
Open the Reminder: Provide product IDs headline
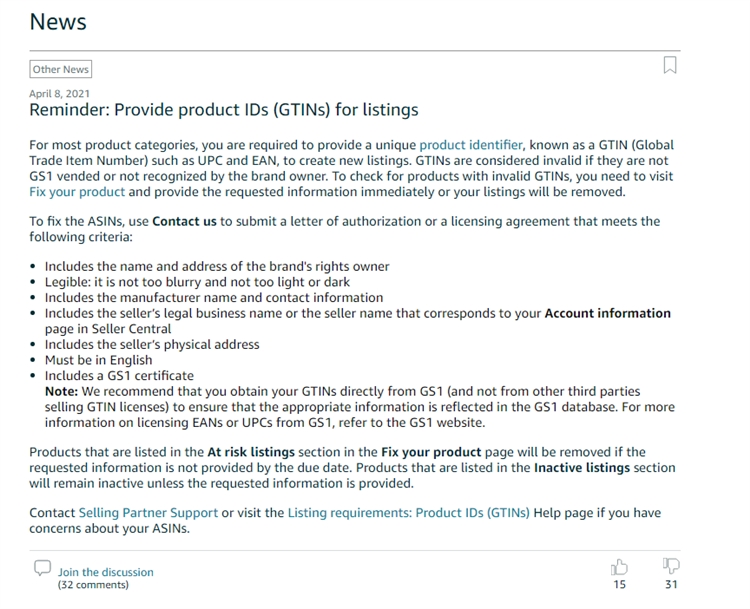tap(224, 110)
